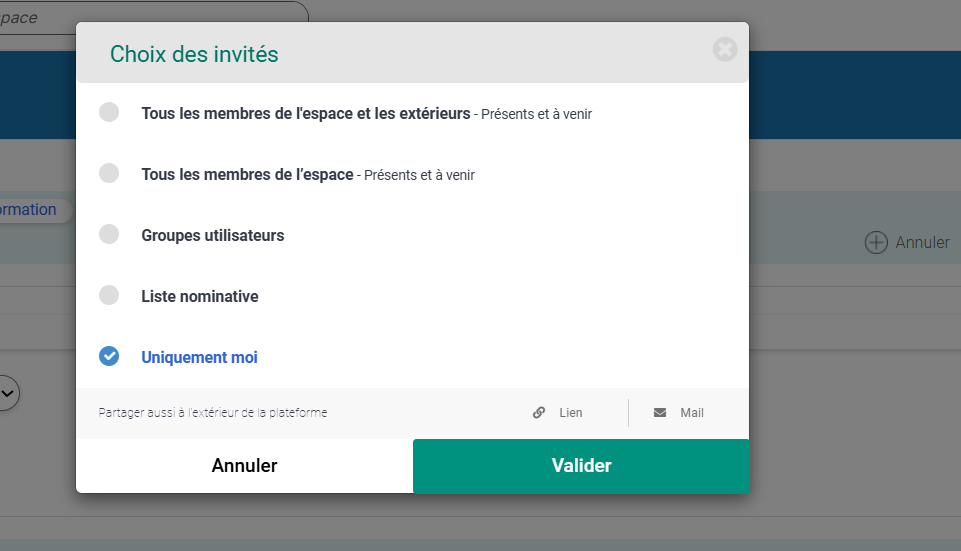Click the Liste nominative label

pyautogui.click(x=200, y=296)
